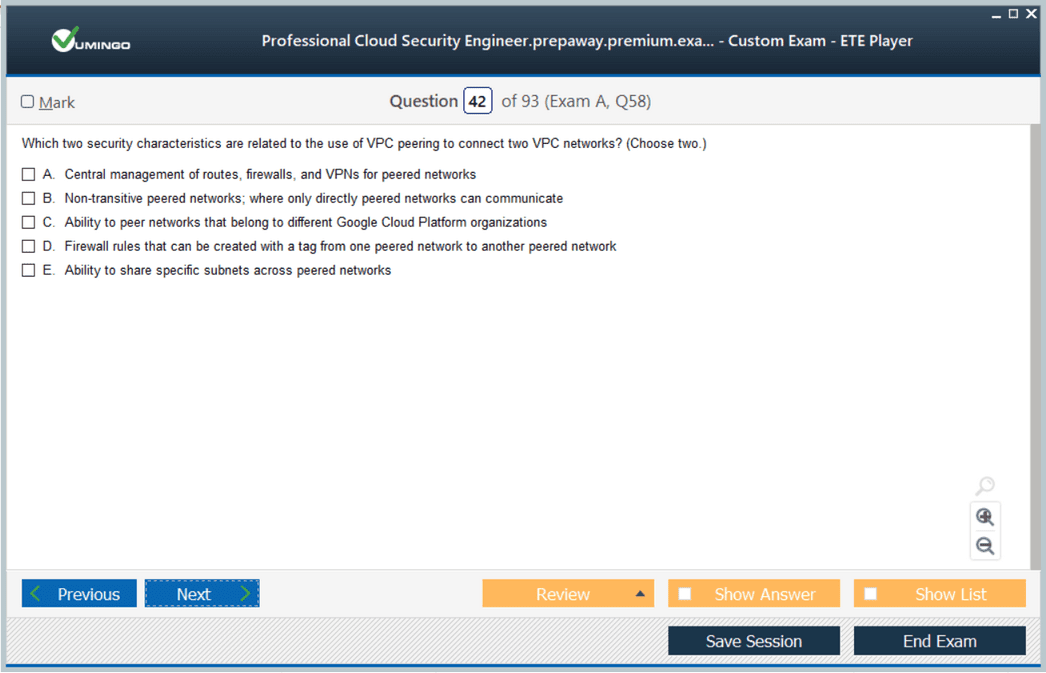Viewport: 1046px width, 673px height.
Task: Click the zoom in magnifier icon
Action: pyautogui.click(x=985, y=517)
